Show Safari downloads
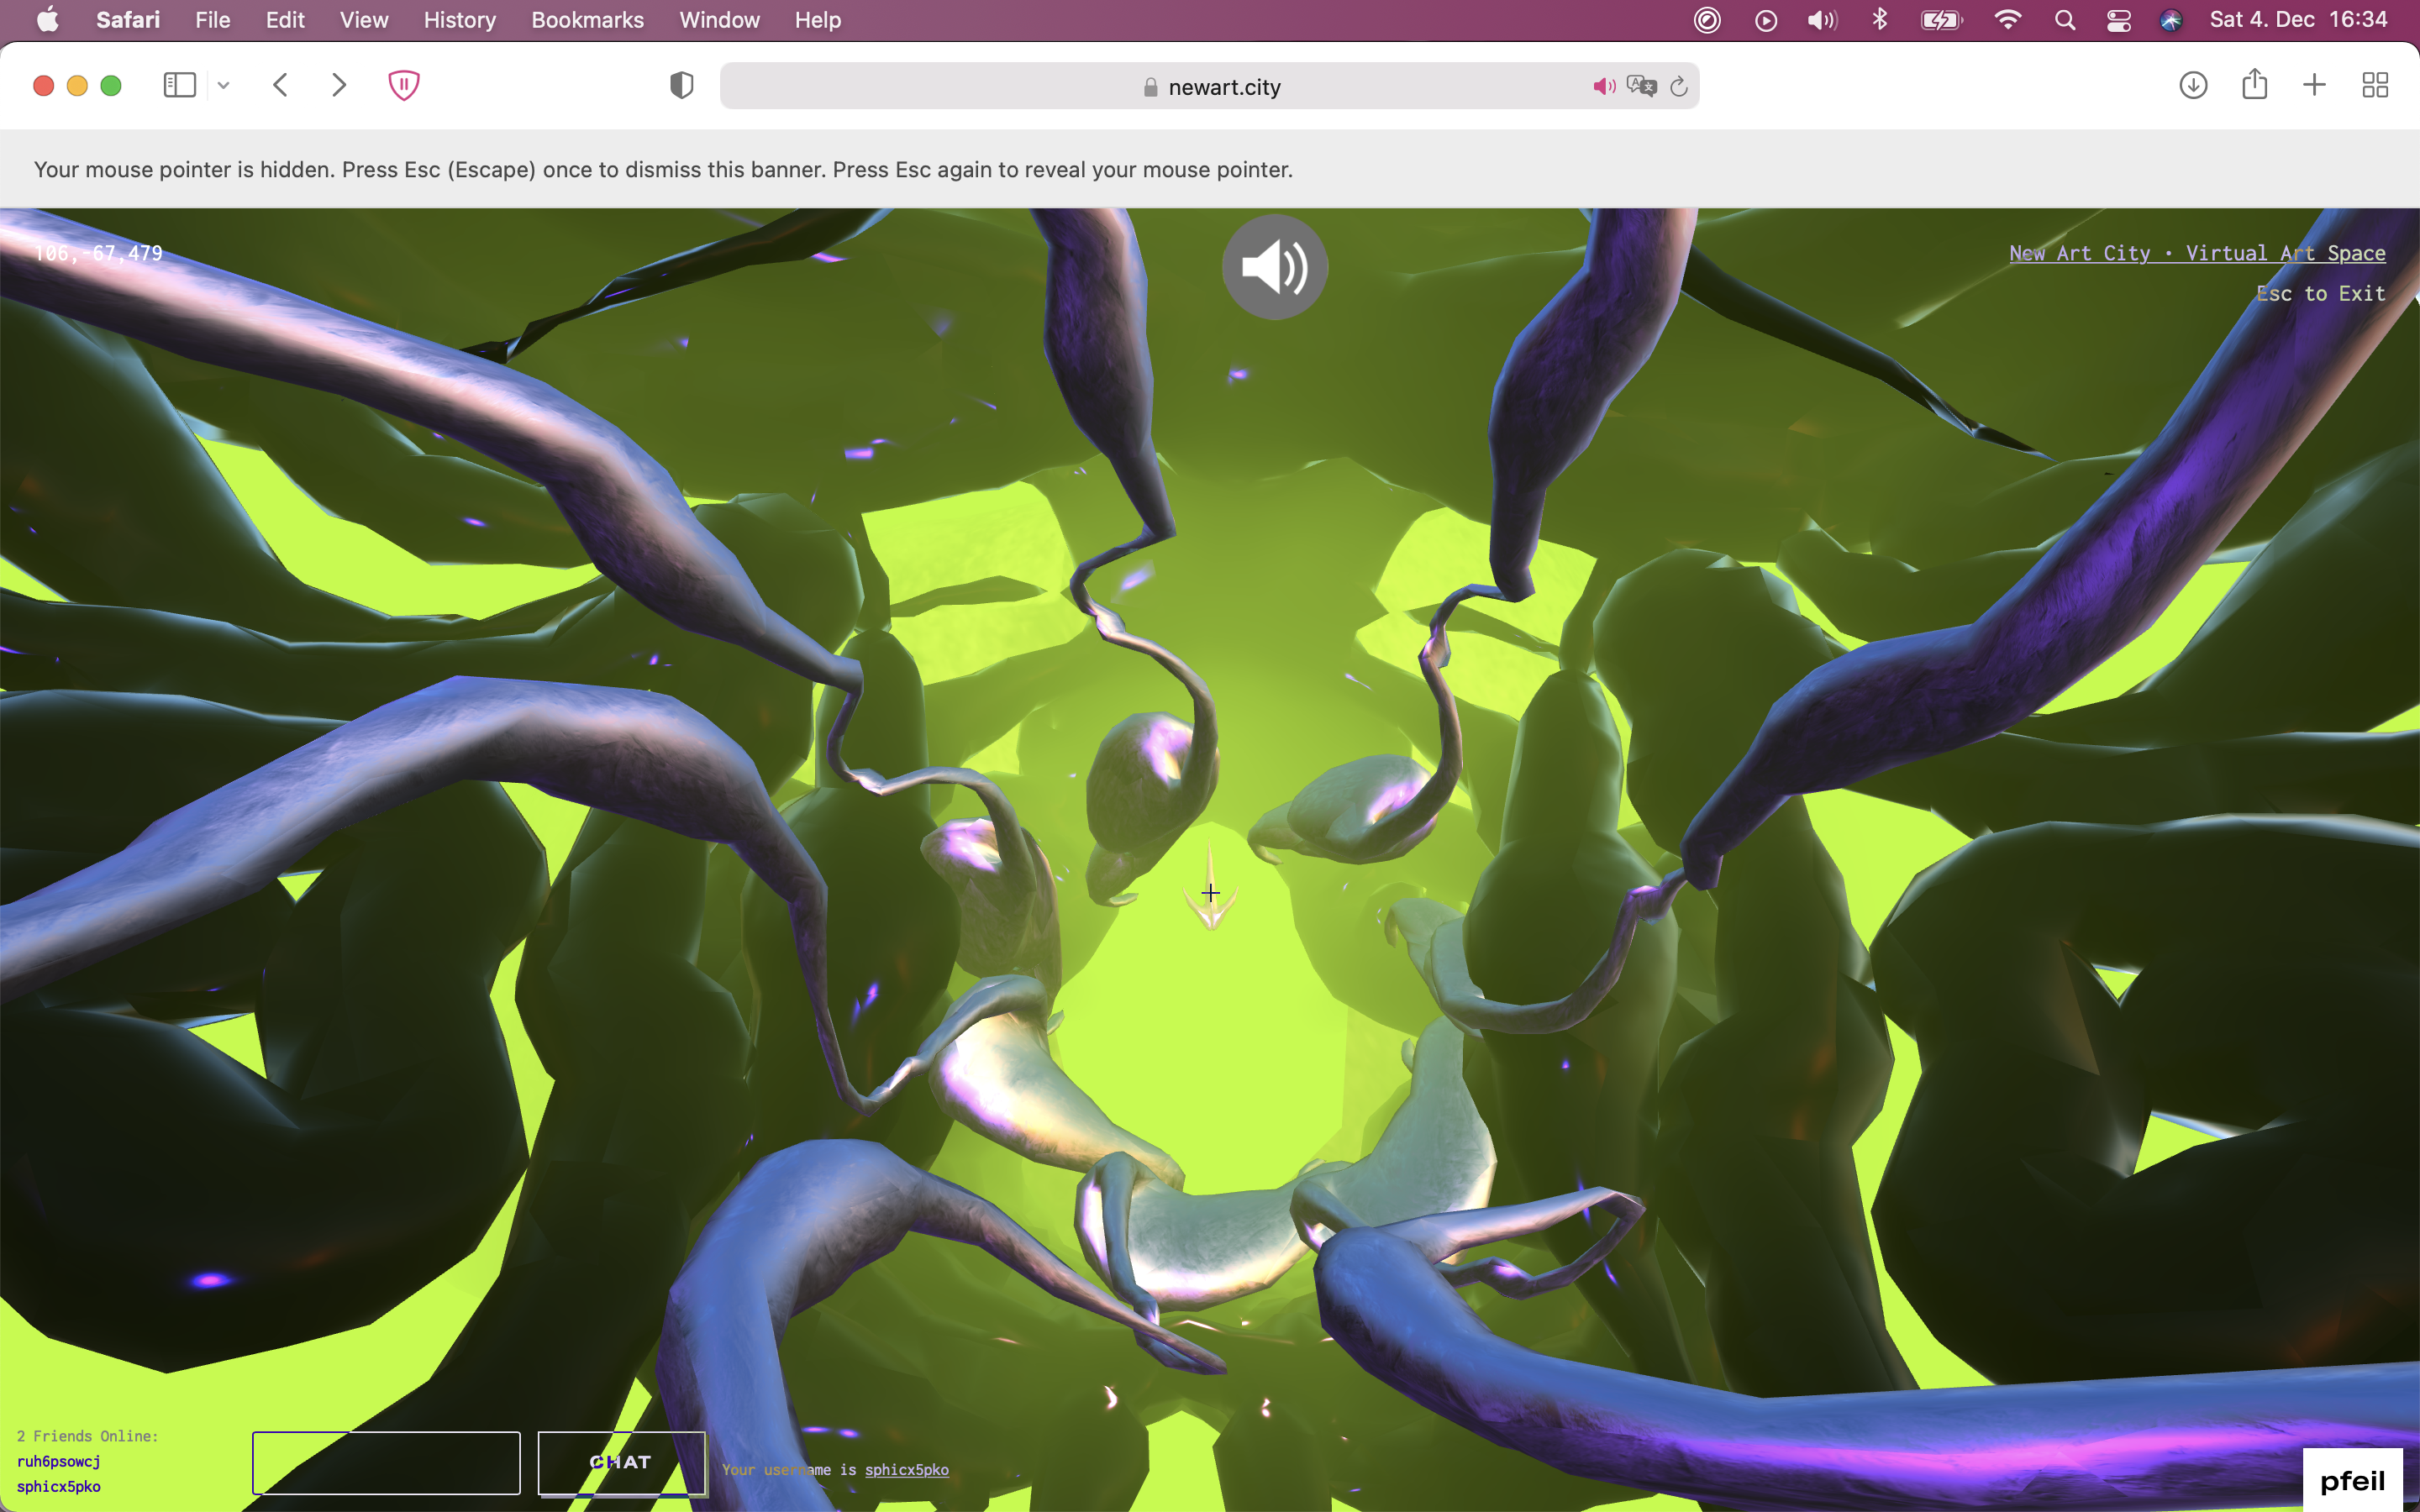 click(2193, 85)
